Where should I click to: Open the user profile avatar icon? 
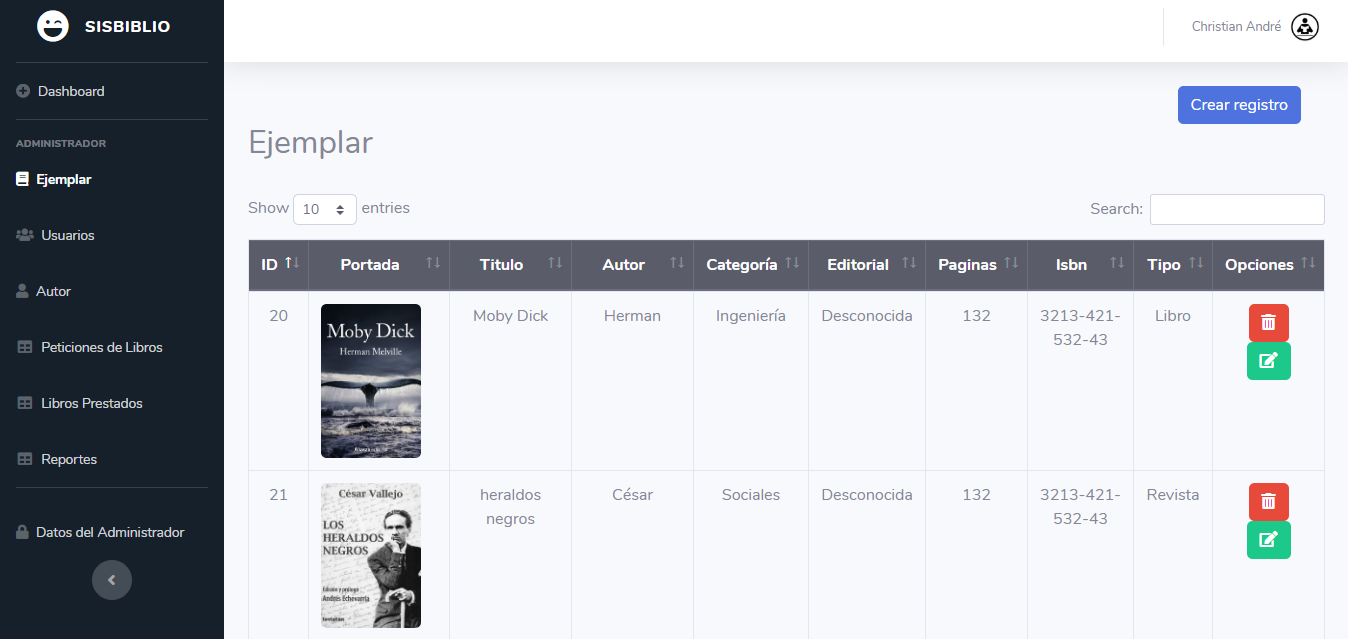coord(1305,27)
